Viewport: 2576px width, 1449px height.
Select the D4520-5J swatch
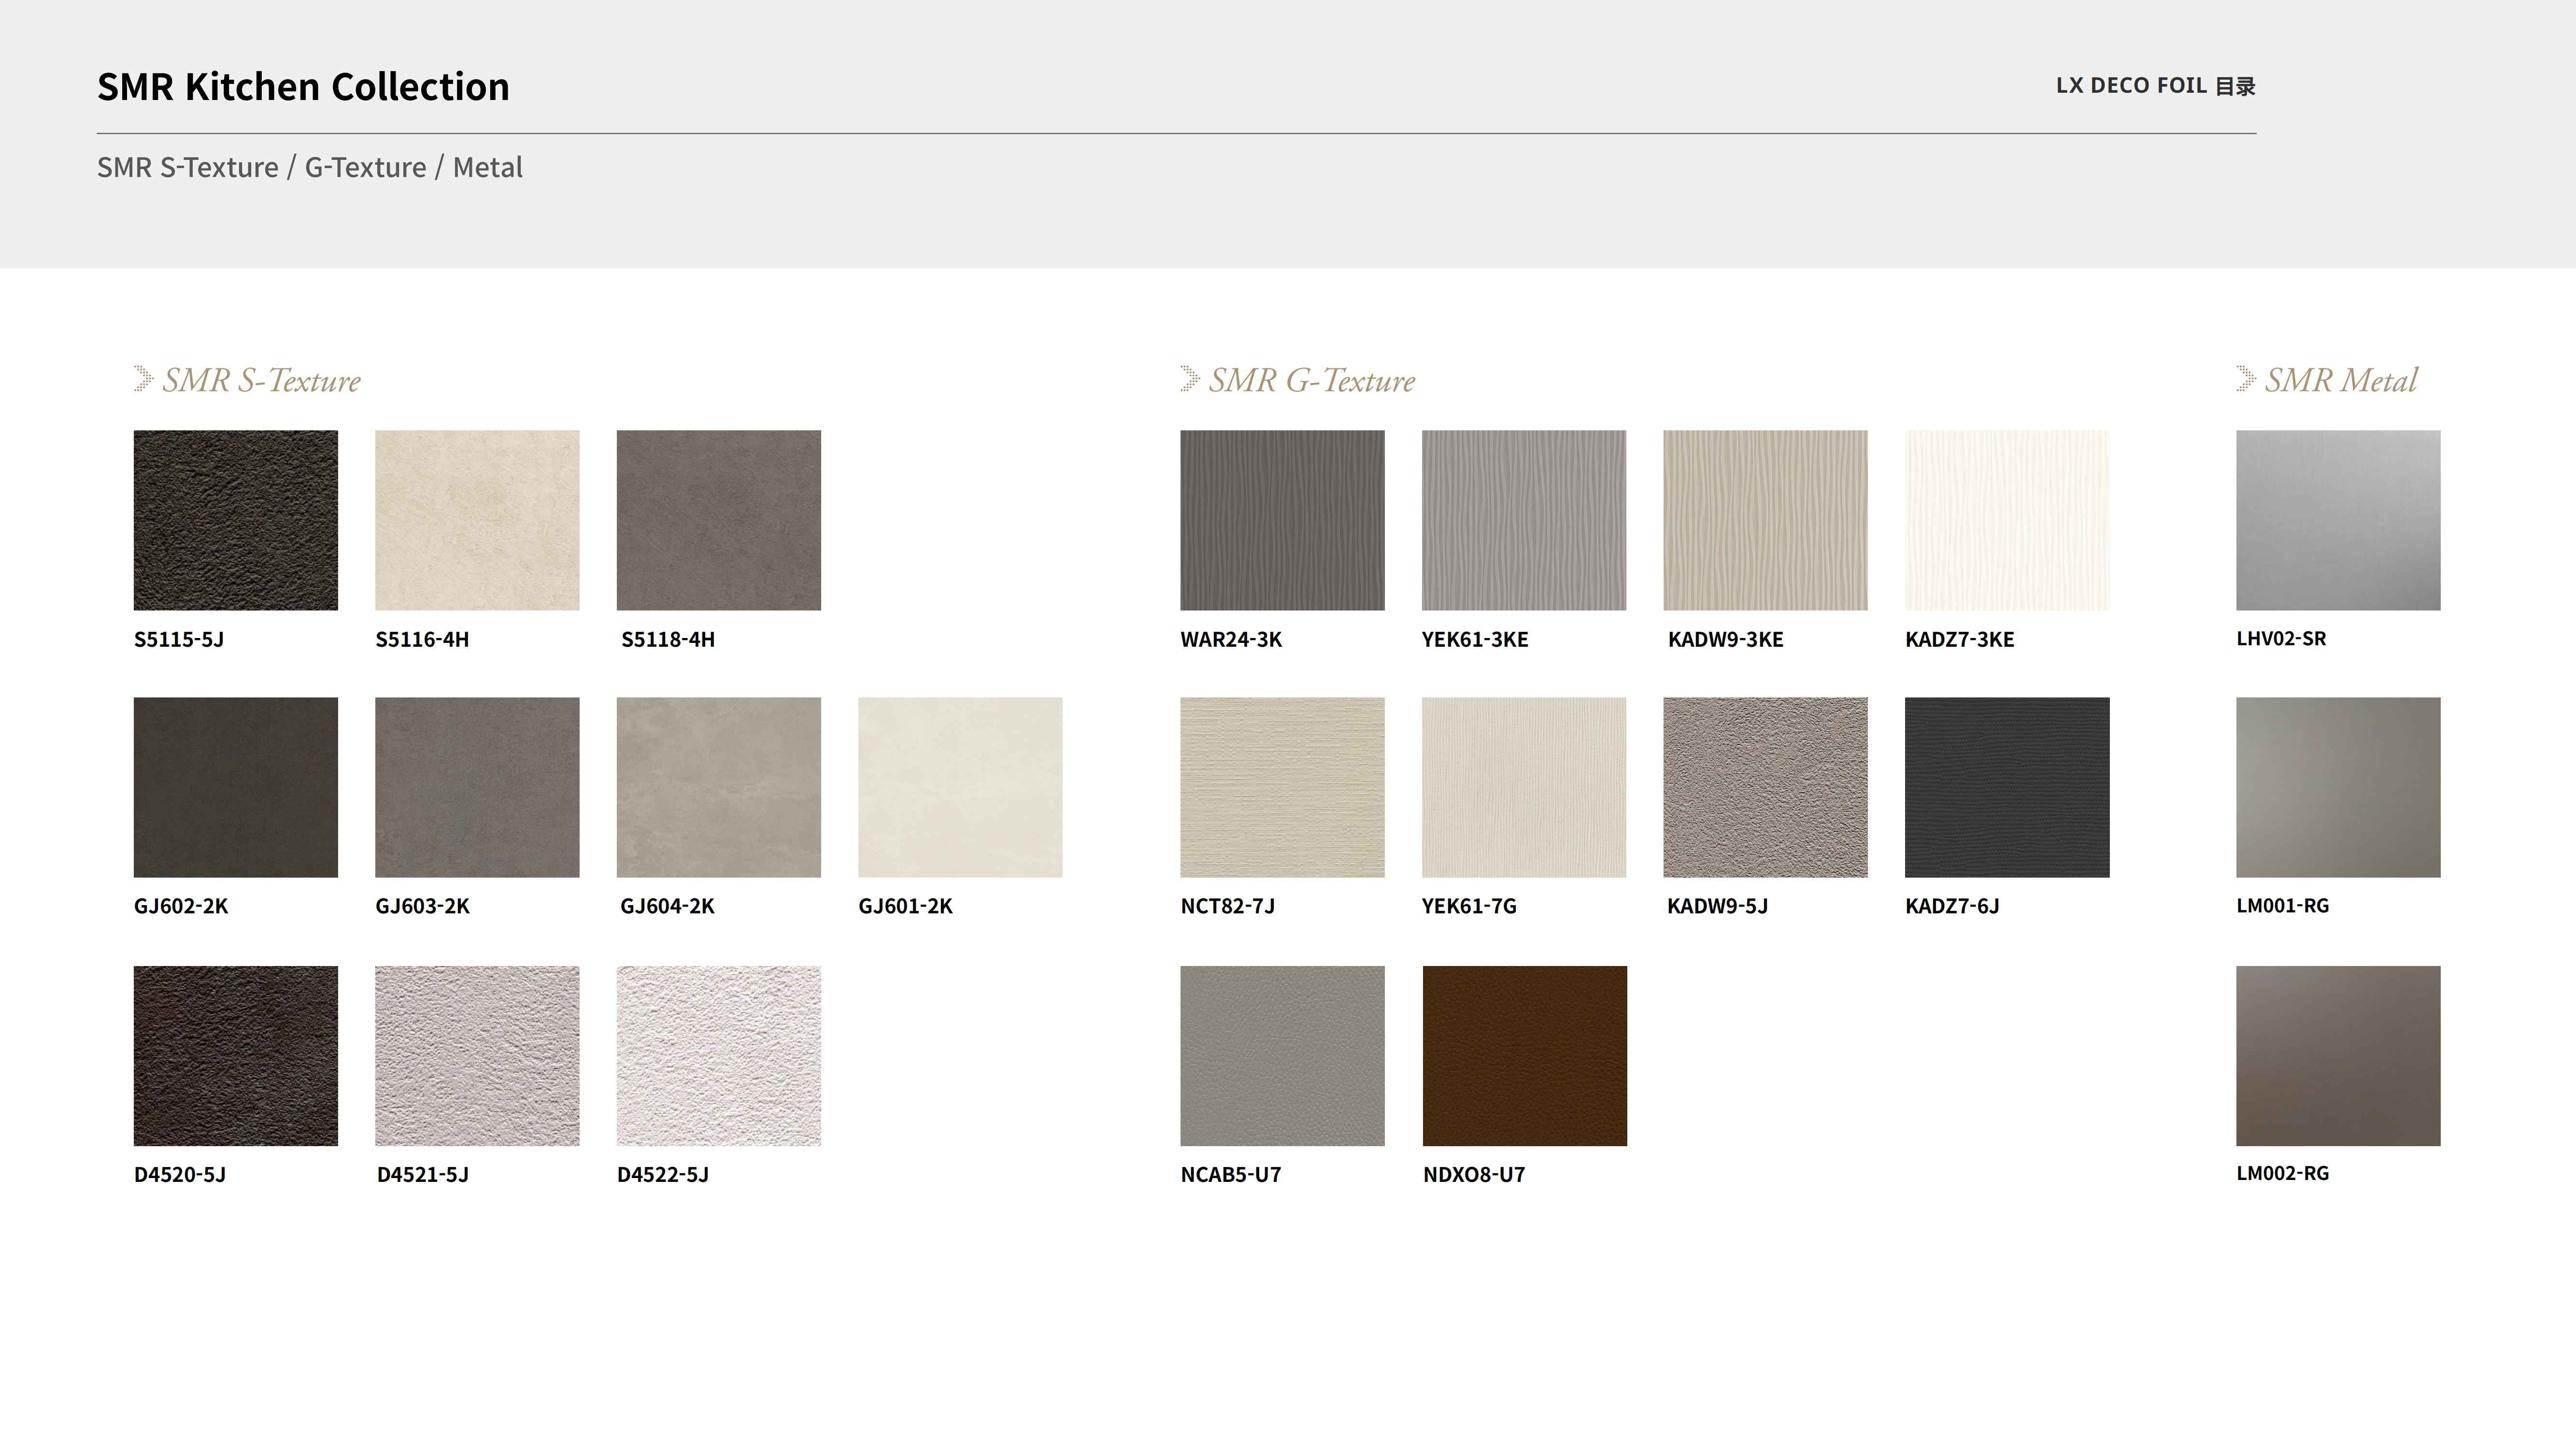pos(236,1055)
